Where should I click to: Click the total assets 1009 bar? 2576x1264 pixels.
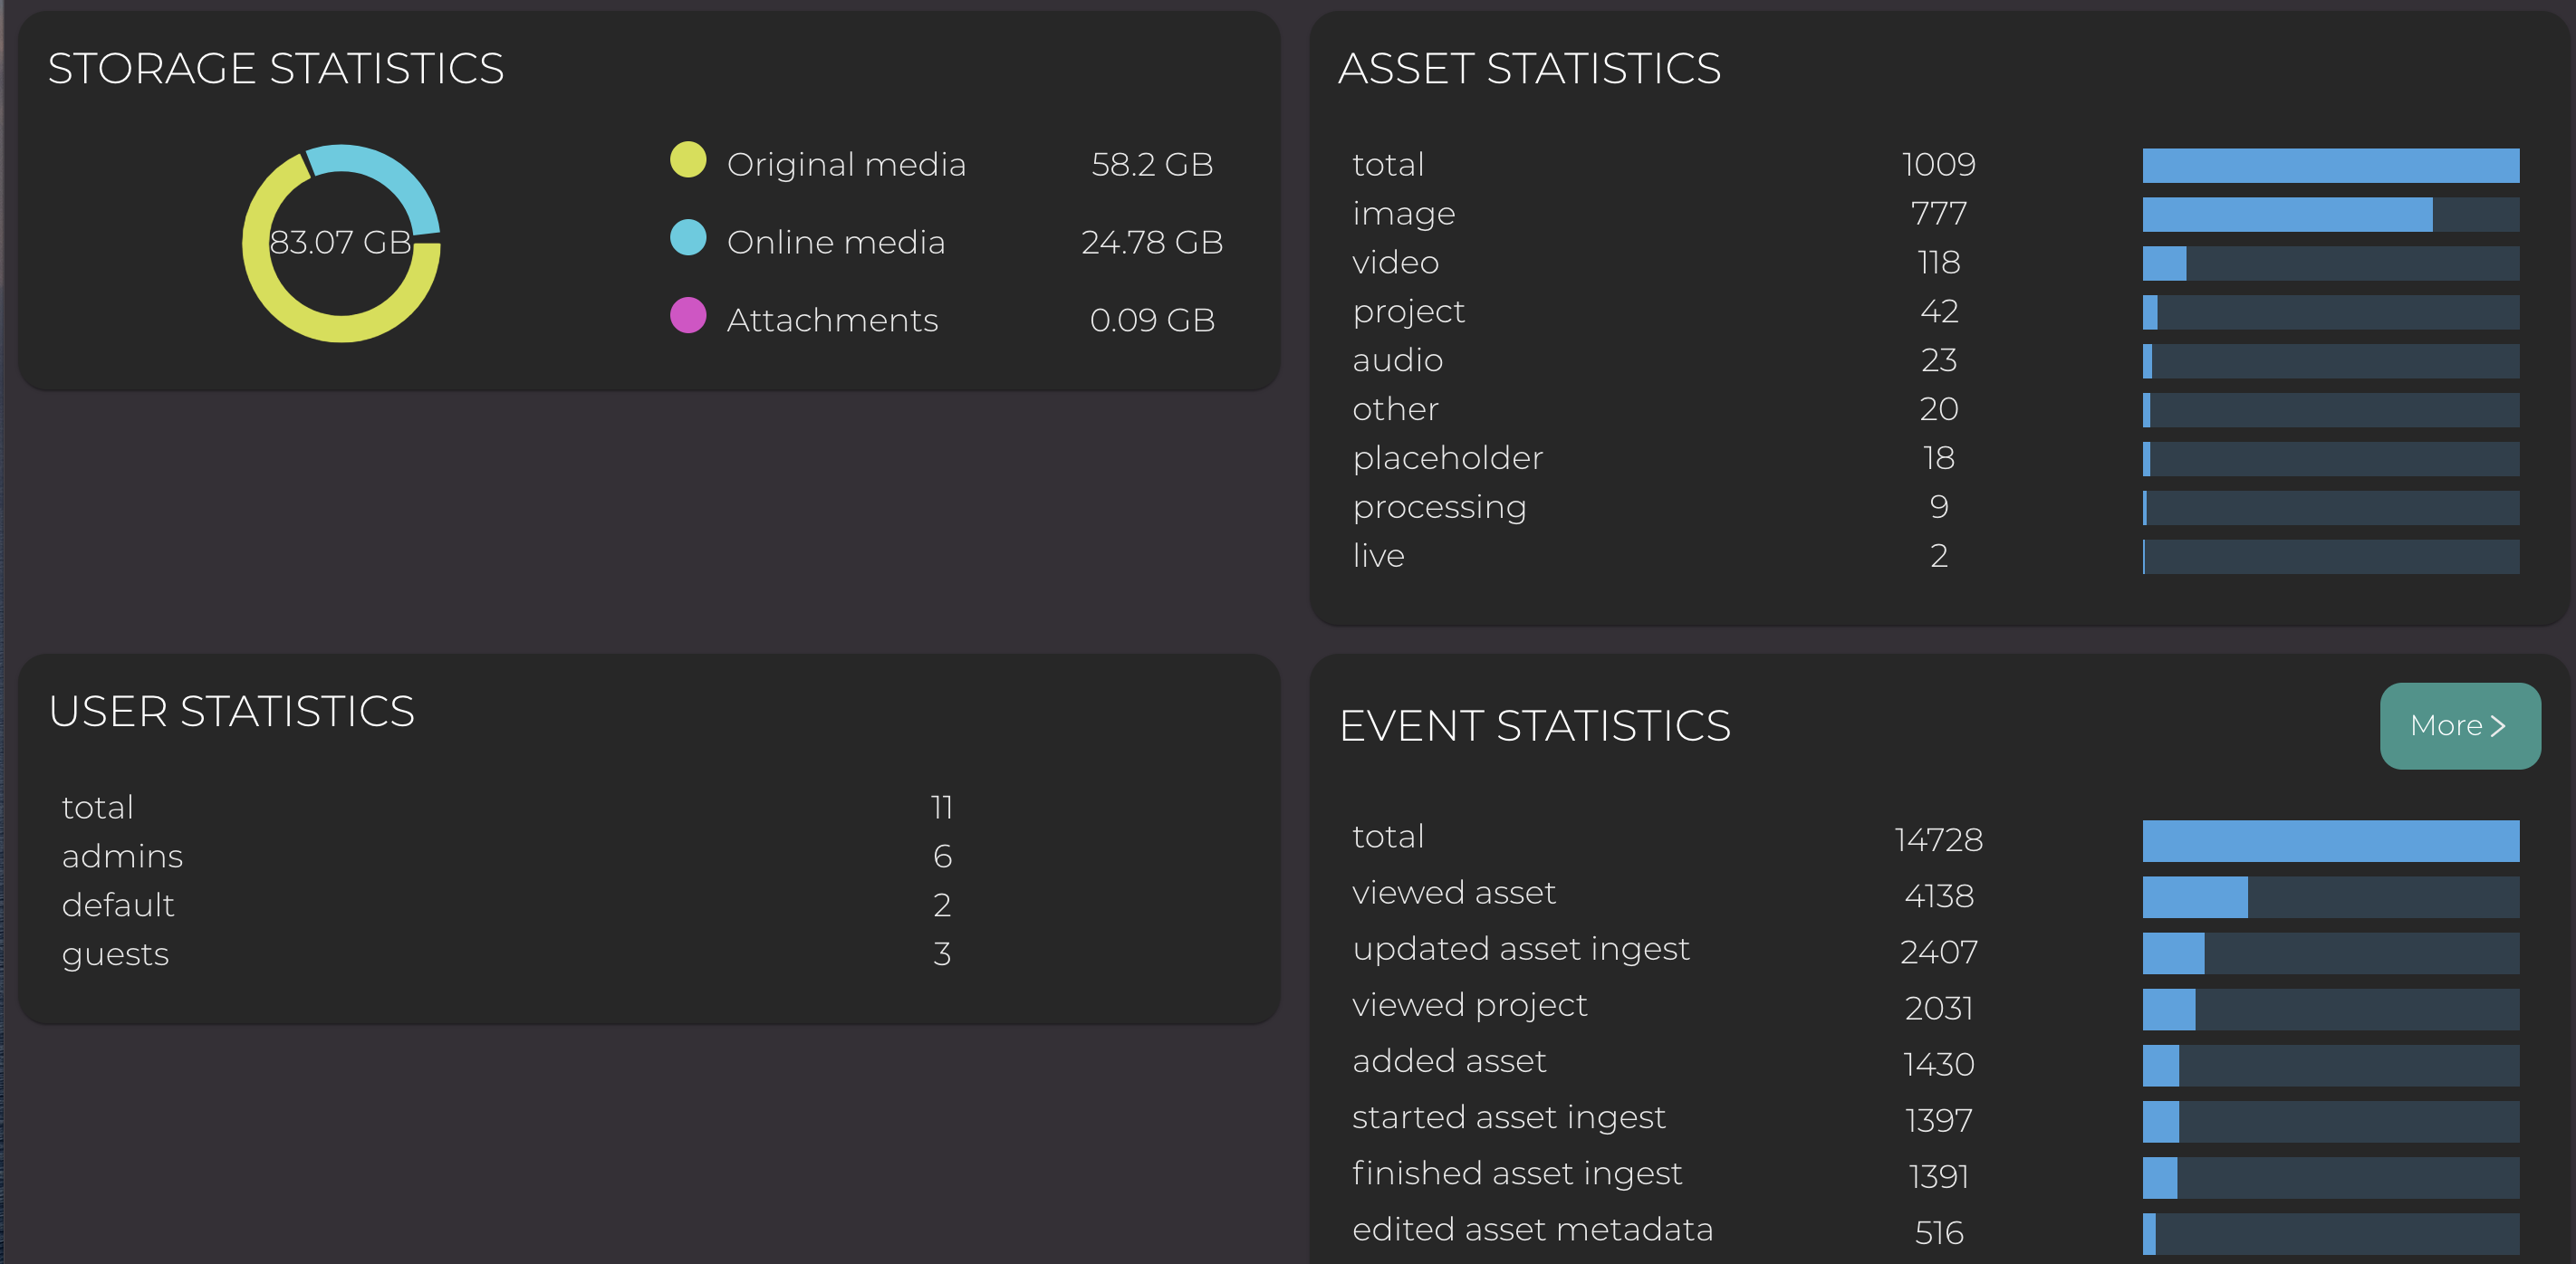coord(2330,166)
